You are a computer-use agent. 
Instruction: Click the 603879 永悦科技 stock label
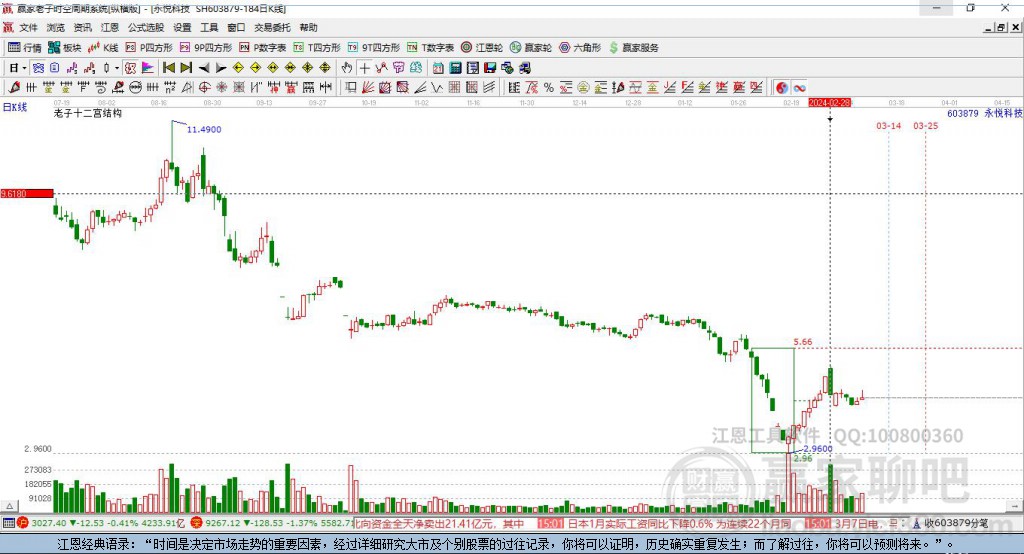pyautogui.click(x=985, y=113)
